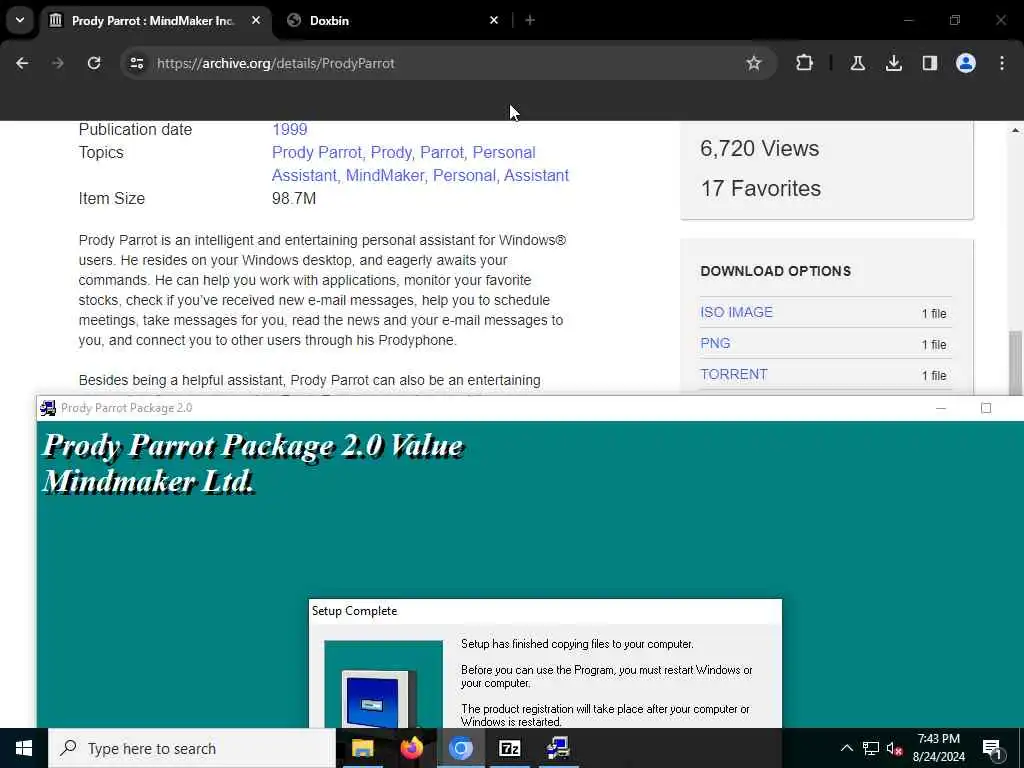Click the Prody Parrot Package 2.0 title icon
The width and height of the screenshot is (1024, 768).
click(x=48, y=408)
